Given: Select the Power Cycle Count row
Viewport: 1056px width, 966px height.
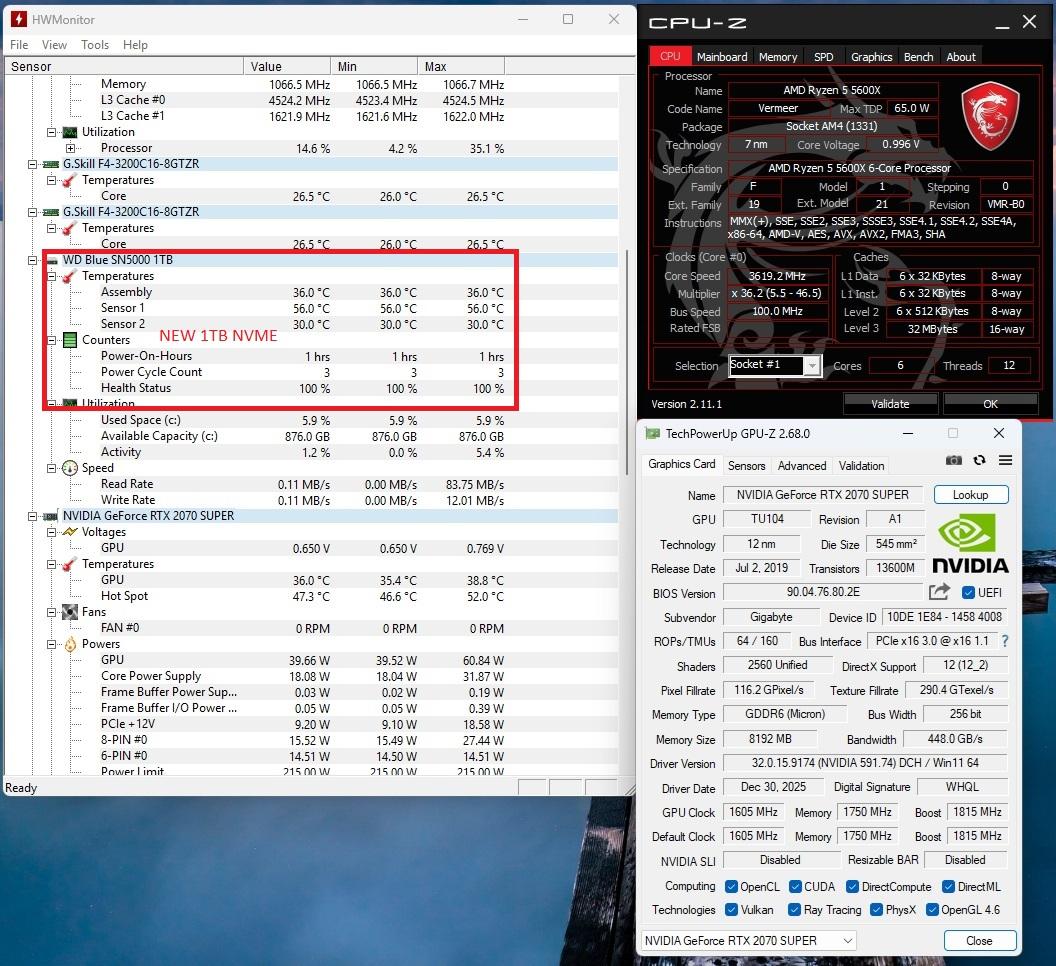Looking at the screenshot, I should click(310, 372).
